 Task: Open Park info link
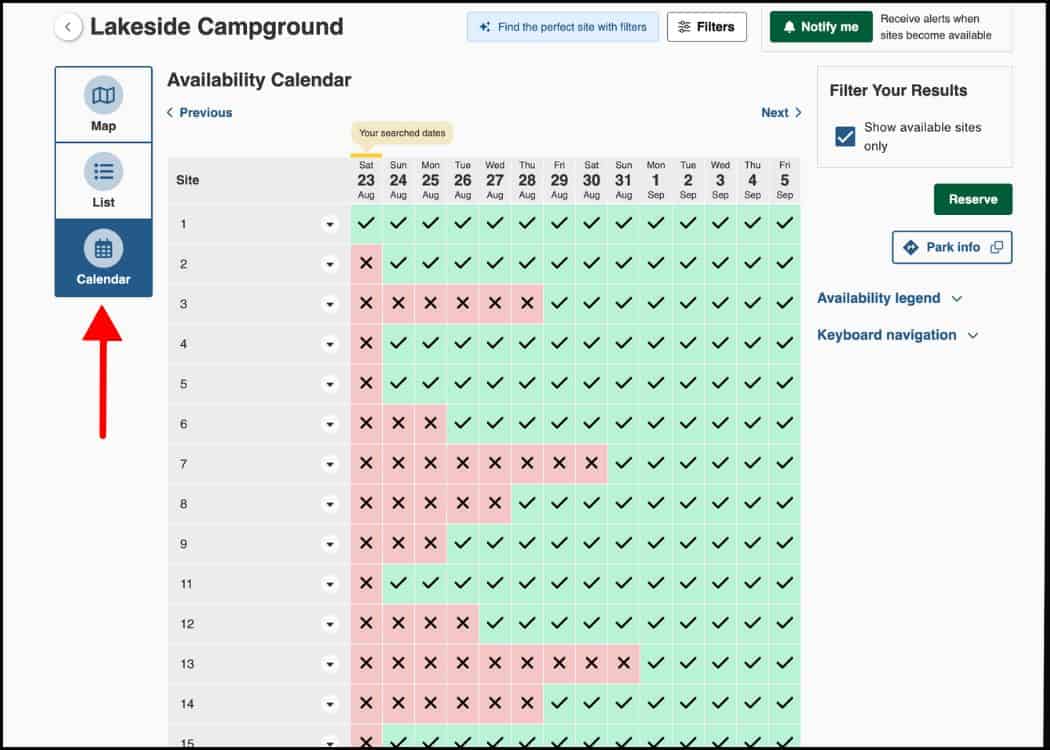[952, 247]
